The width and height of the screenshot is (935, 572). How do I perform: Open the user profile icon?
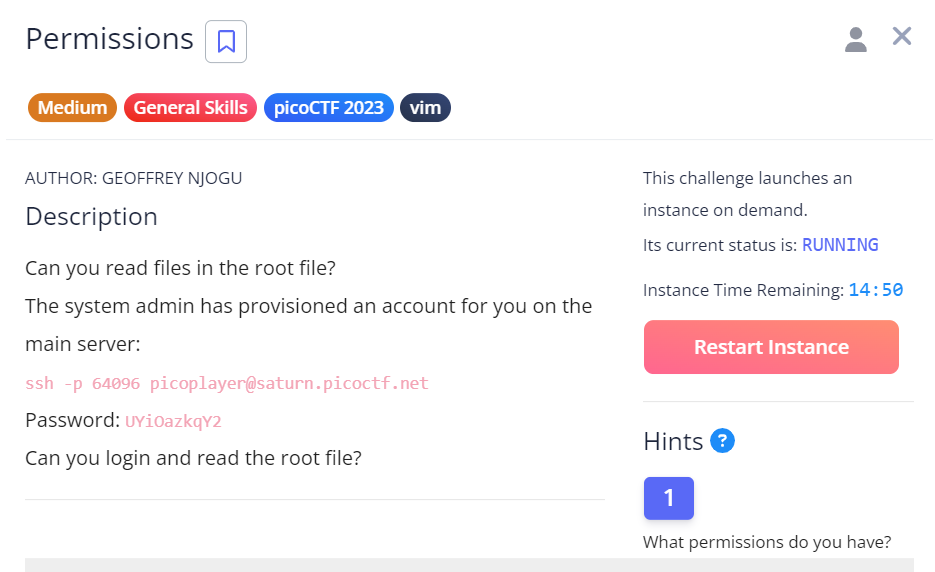tap(856, 40)
